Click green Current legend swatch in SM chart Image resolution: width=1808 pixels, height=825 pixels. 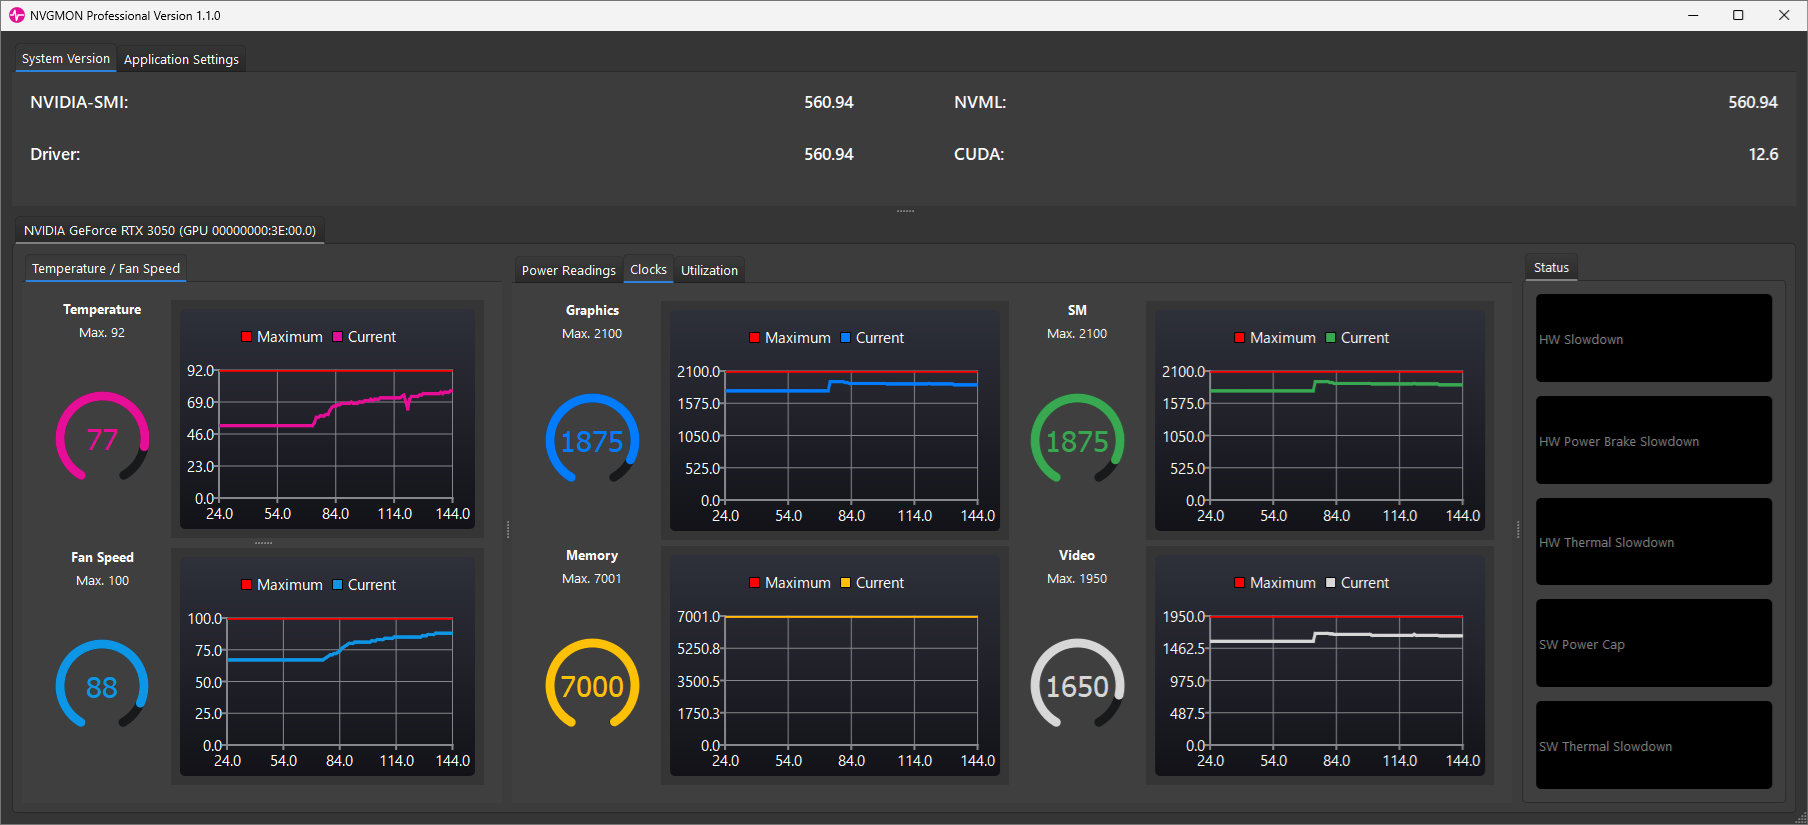coord(1330,338)
